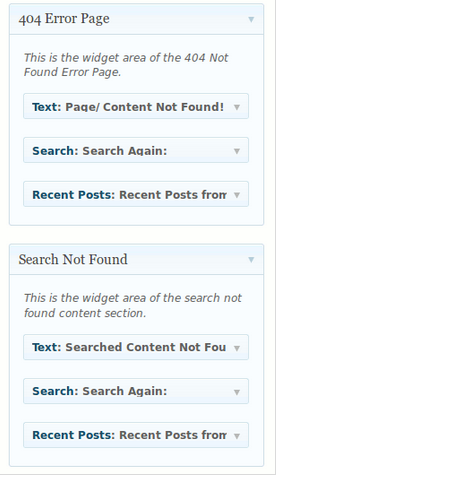Select Search: Search Again title under 404 Error Page
The image size is (470, 481).
pos(100,151)
